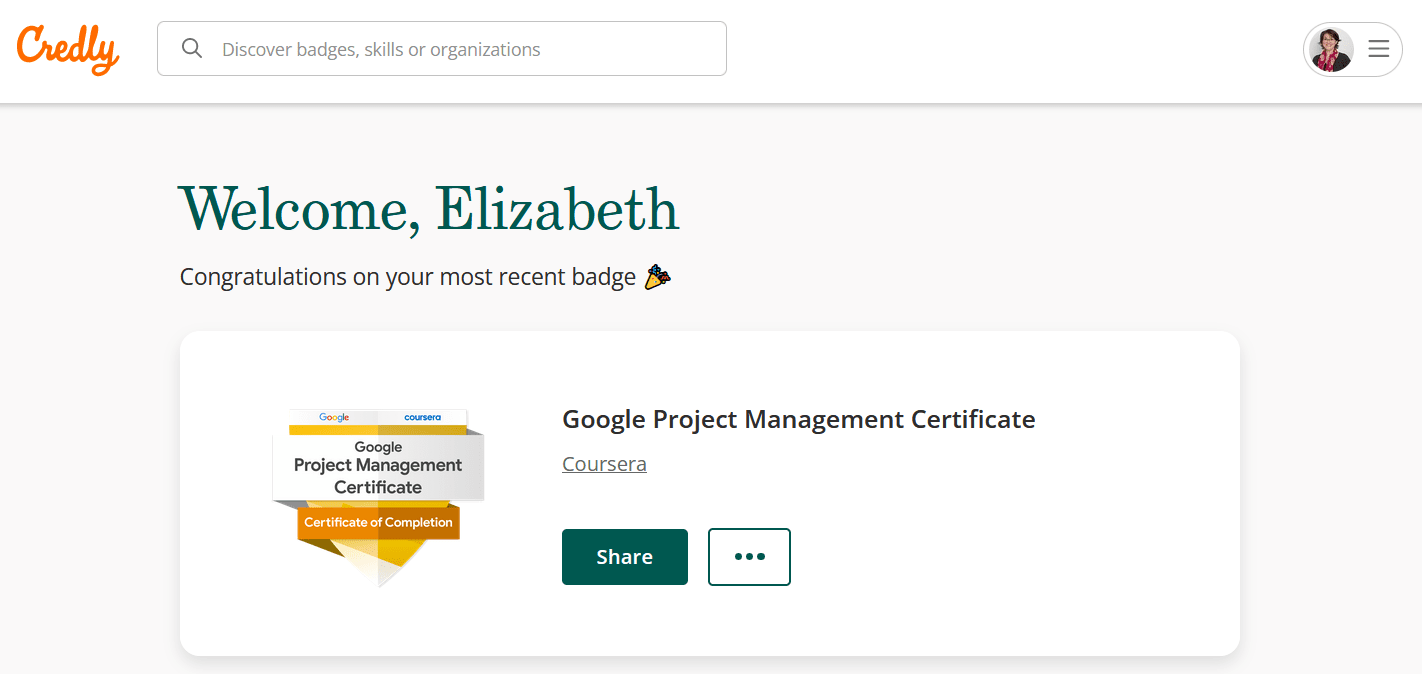Click the Credly logo
Screen dimensions: 1422x674
[x=68, y=49]
